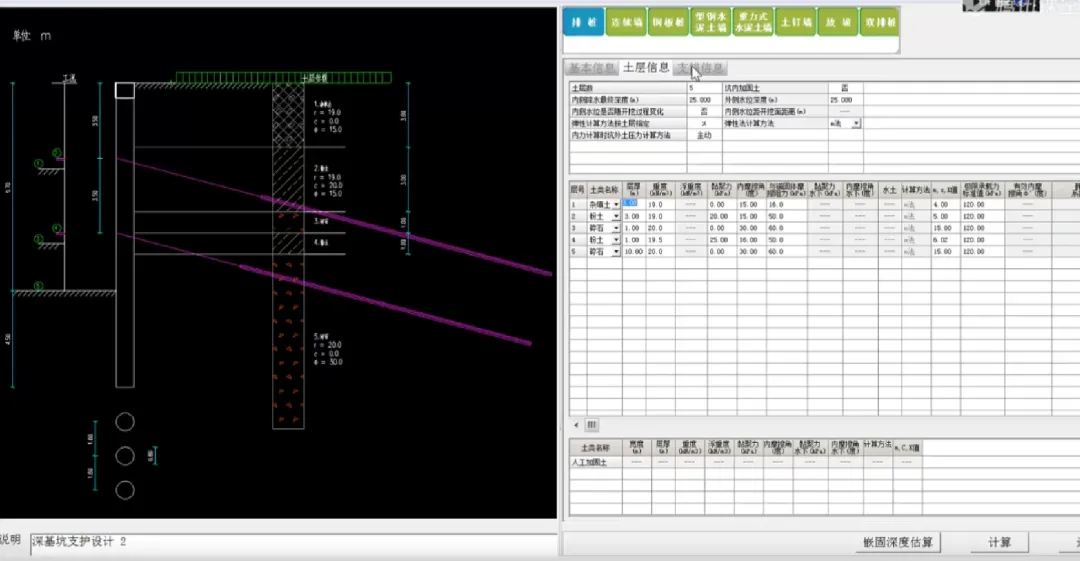Screen dimensions: 1080x561
Task: Expand soil type dropdown for layer 3 碎石
Action: point(616,228)
